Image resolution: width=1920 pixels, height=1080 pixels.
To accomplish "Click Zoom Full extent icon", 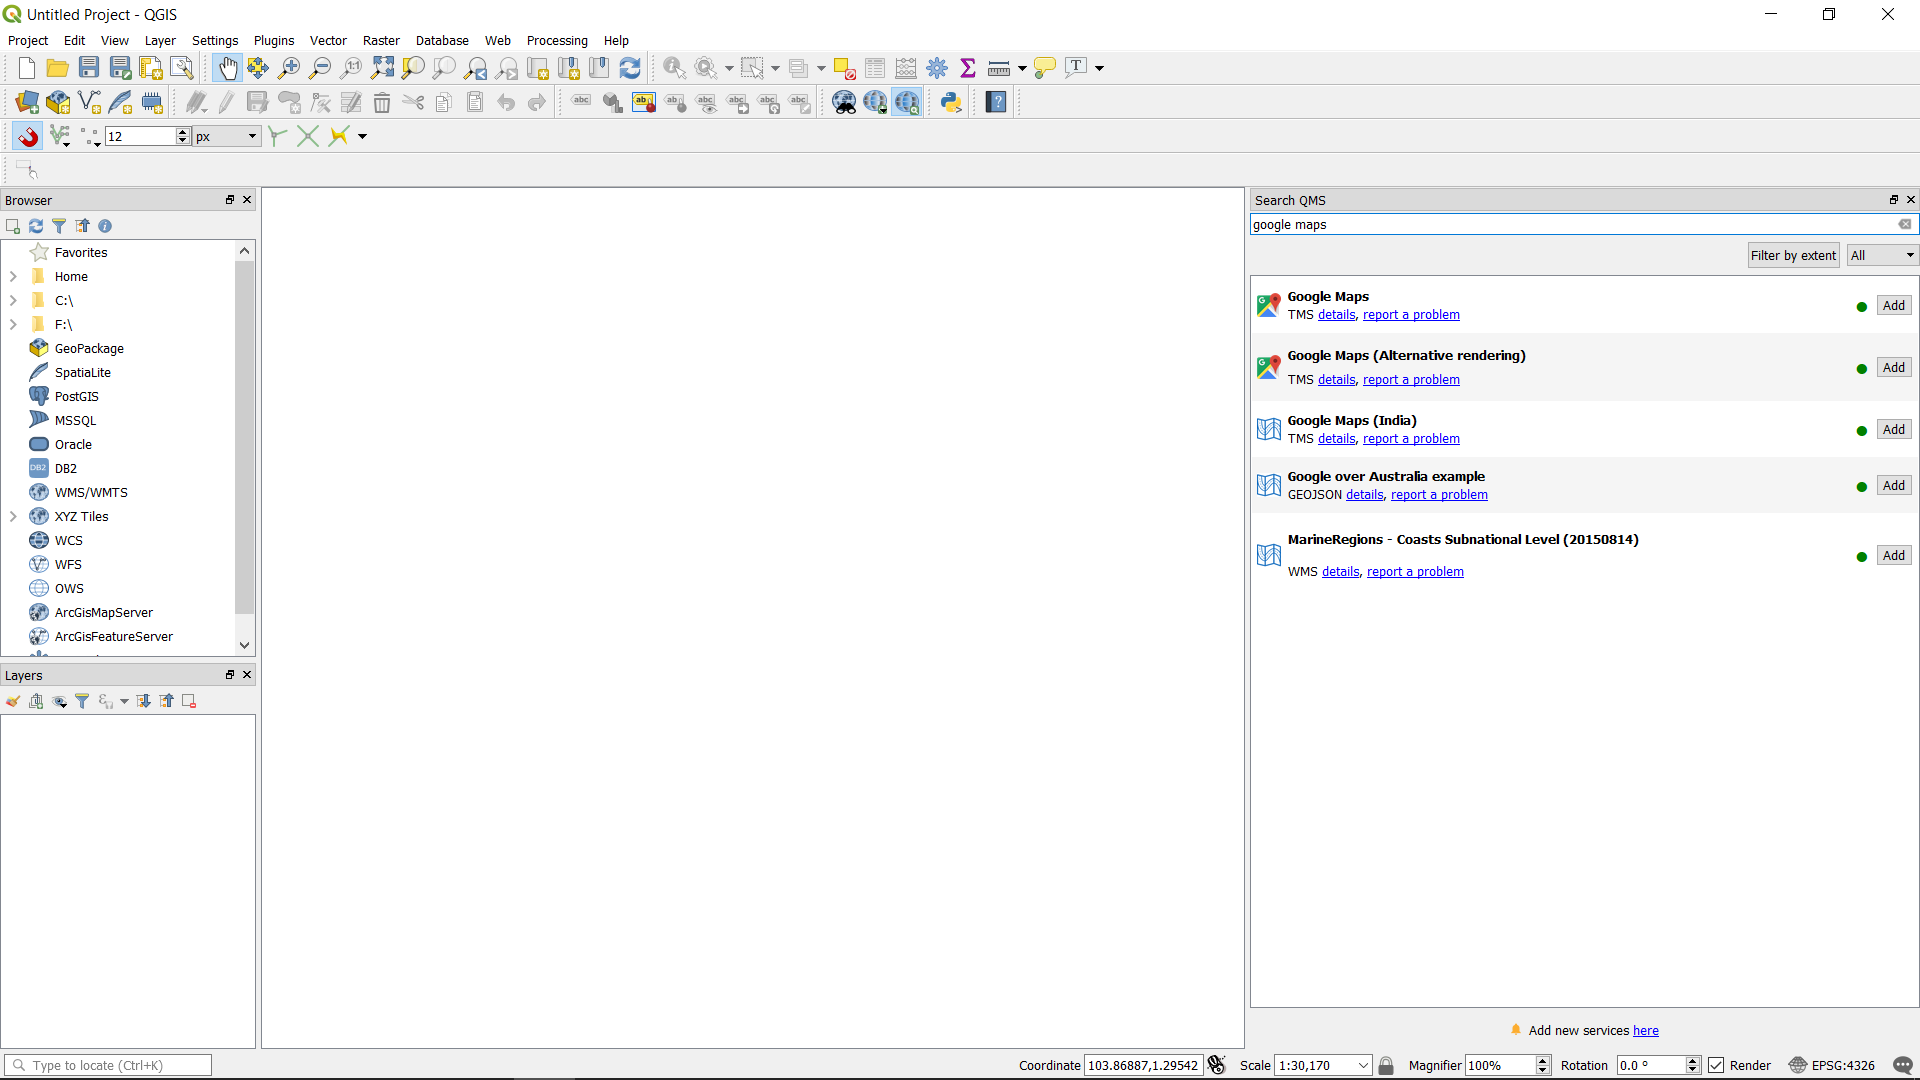I will 382,68.
